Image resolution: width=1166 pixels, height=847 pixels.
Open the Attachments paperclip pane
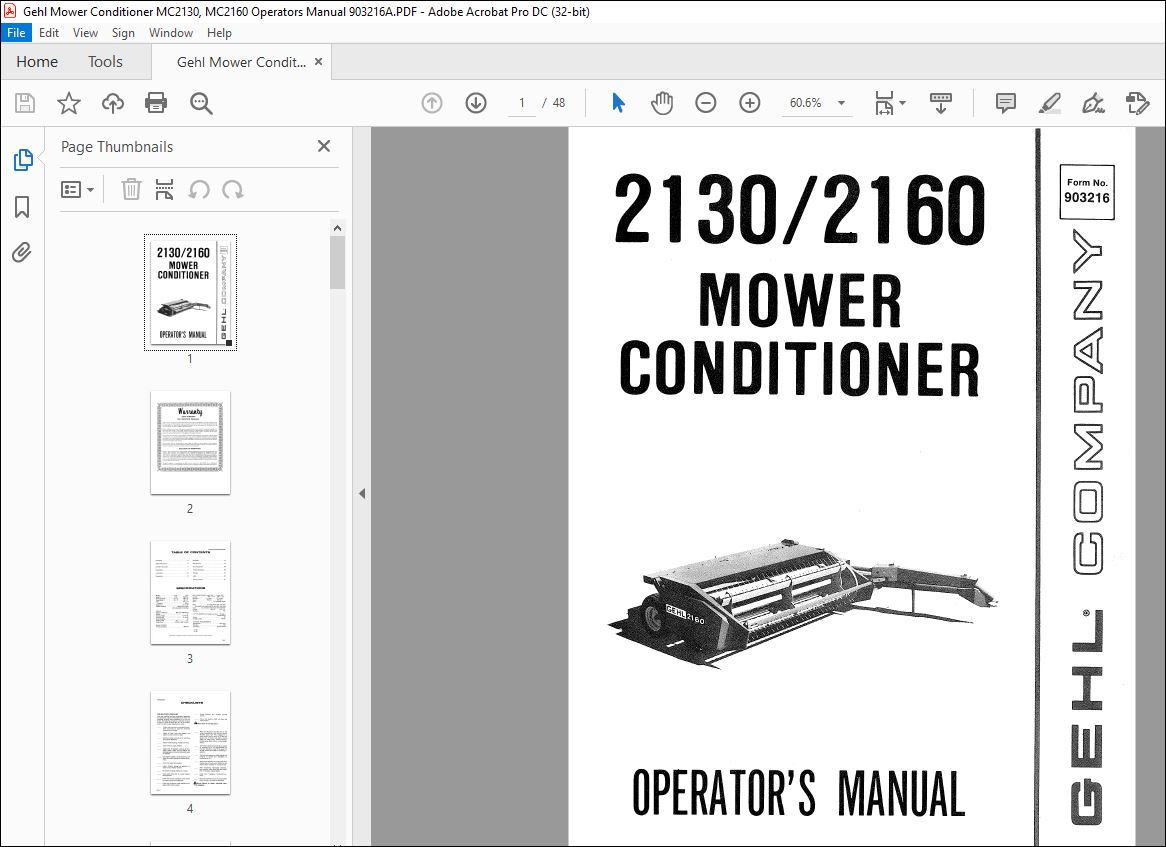coord(22,253)
